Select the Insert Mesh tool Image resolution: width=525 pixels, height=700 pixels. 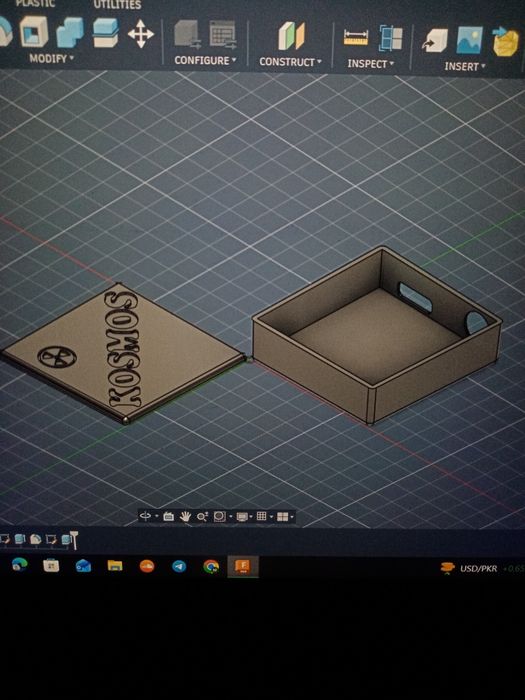click(506, 42)
